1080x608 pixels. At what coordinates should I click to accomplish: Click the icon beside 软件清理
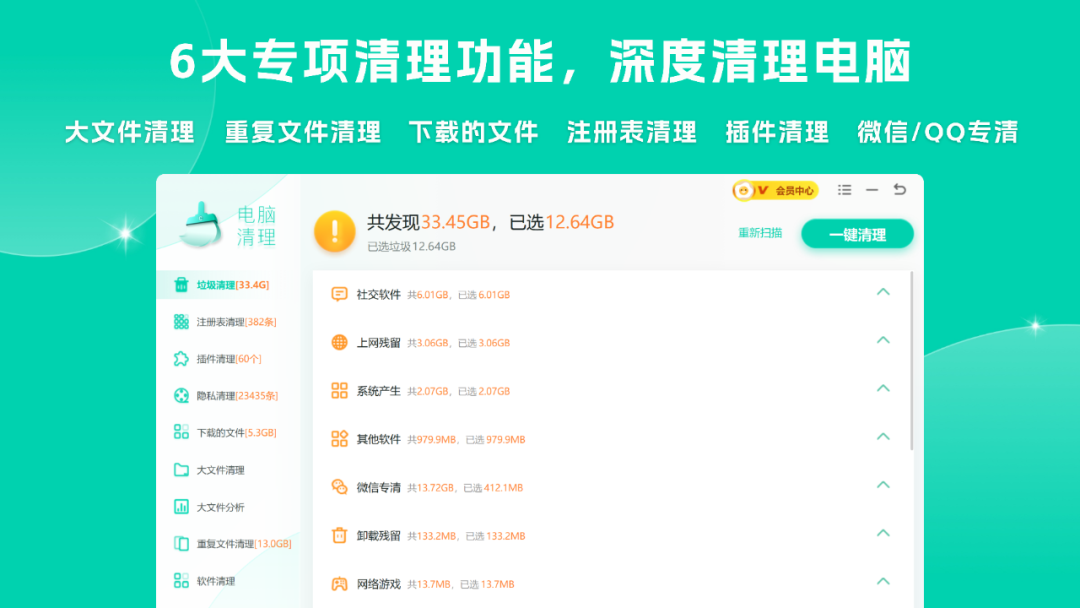(x=181, y=580)
